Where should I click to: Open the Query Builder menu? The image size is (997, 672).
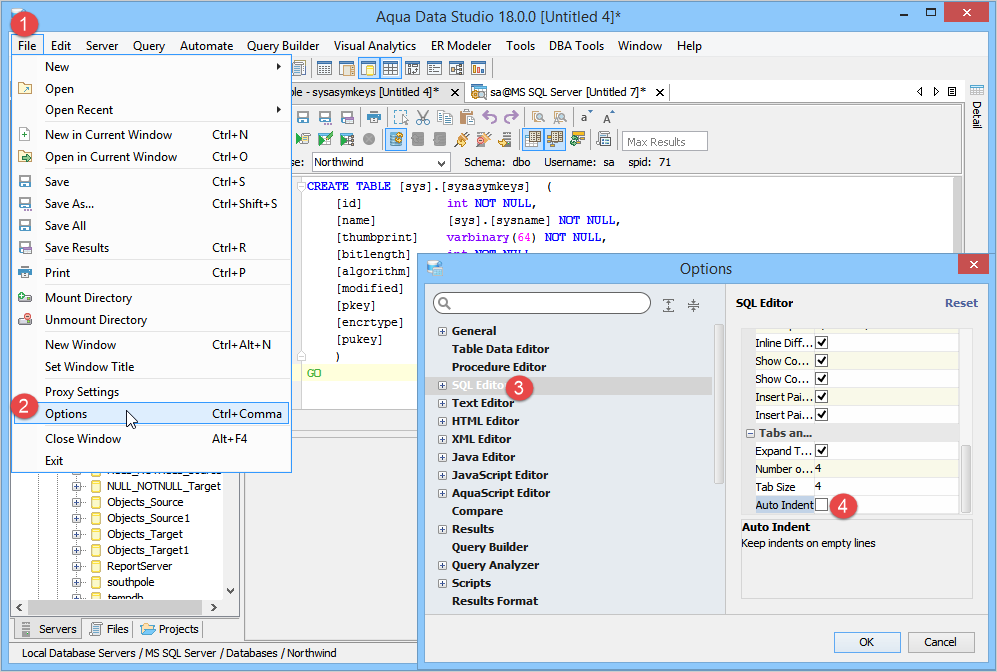click(x=283, y=46)
